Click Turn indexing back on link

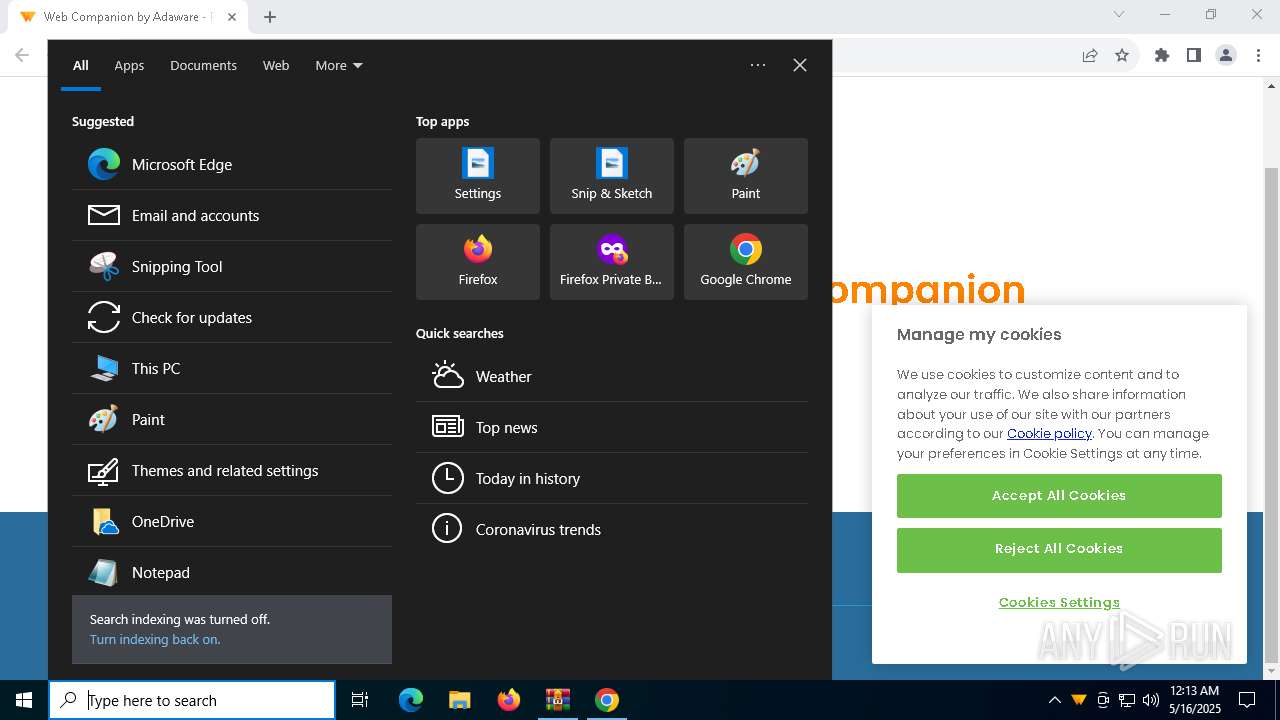click(155, 639)
